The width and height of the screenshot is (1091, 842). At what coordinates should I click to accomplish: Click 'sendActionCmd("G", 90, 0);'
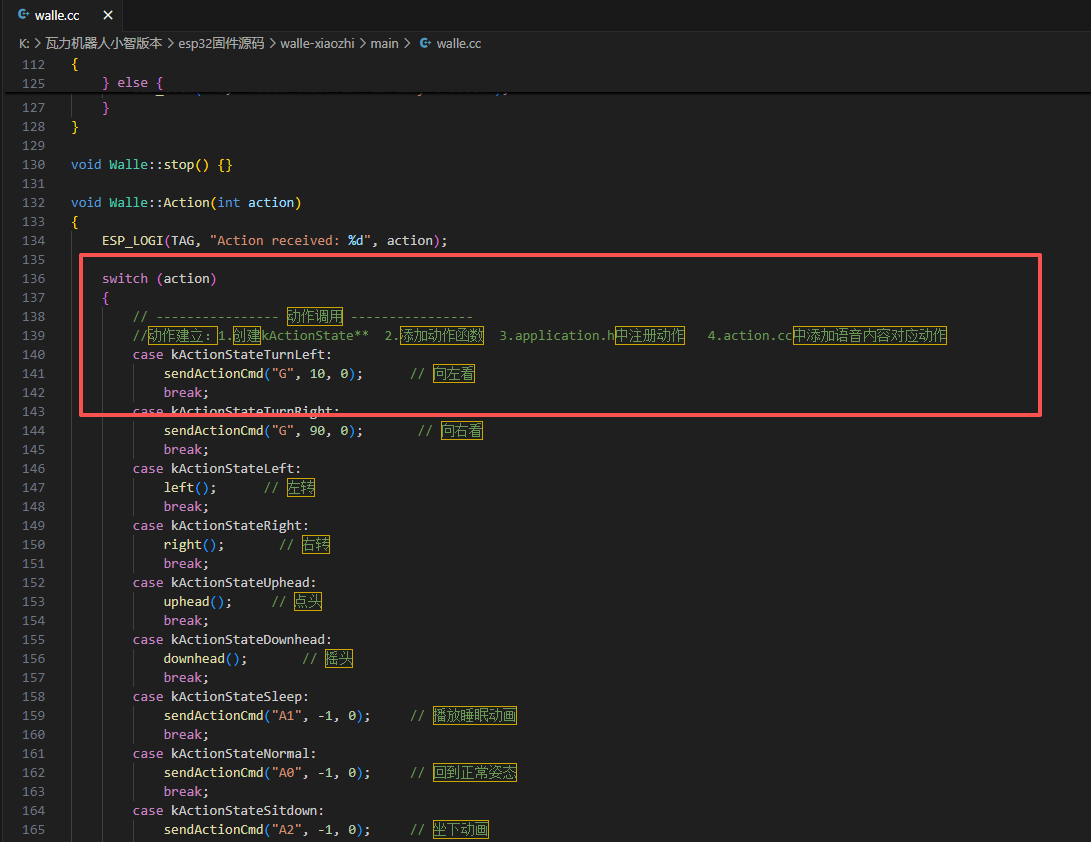point(263,431)
